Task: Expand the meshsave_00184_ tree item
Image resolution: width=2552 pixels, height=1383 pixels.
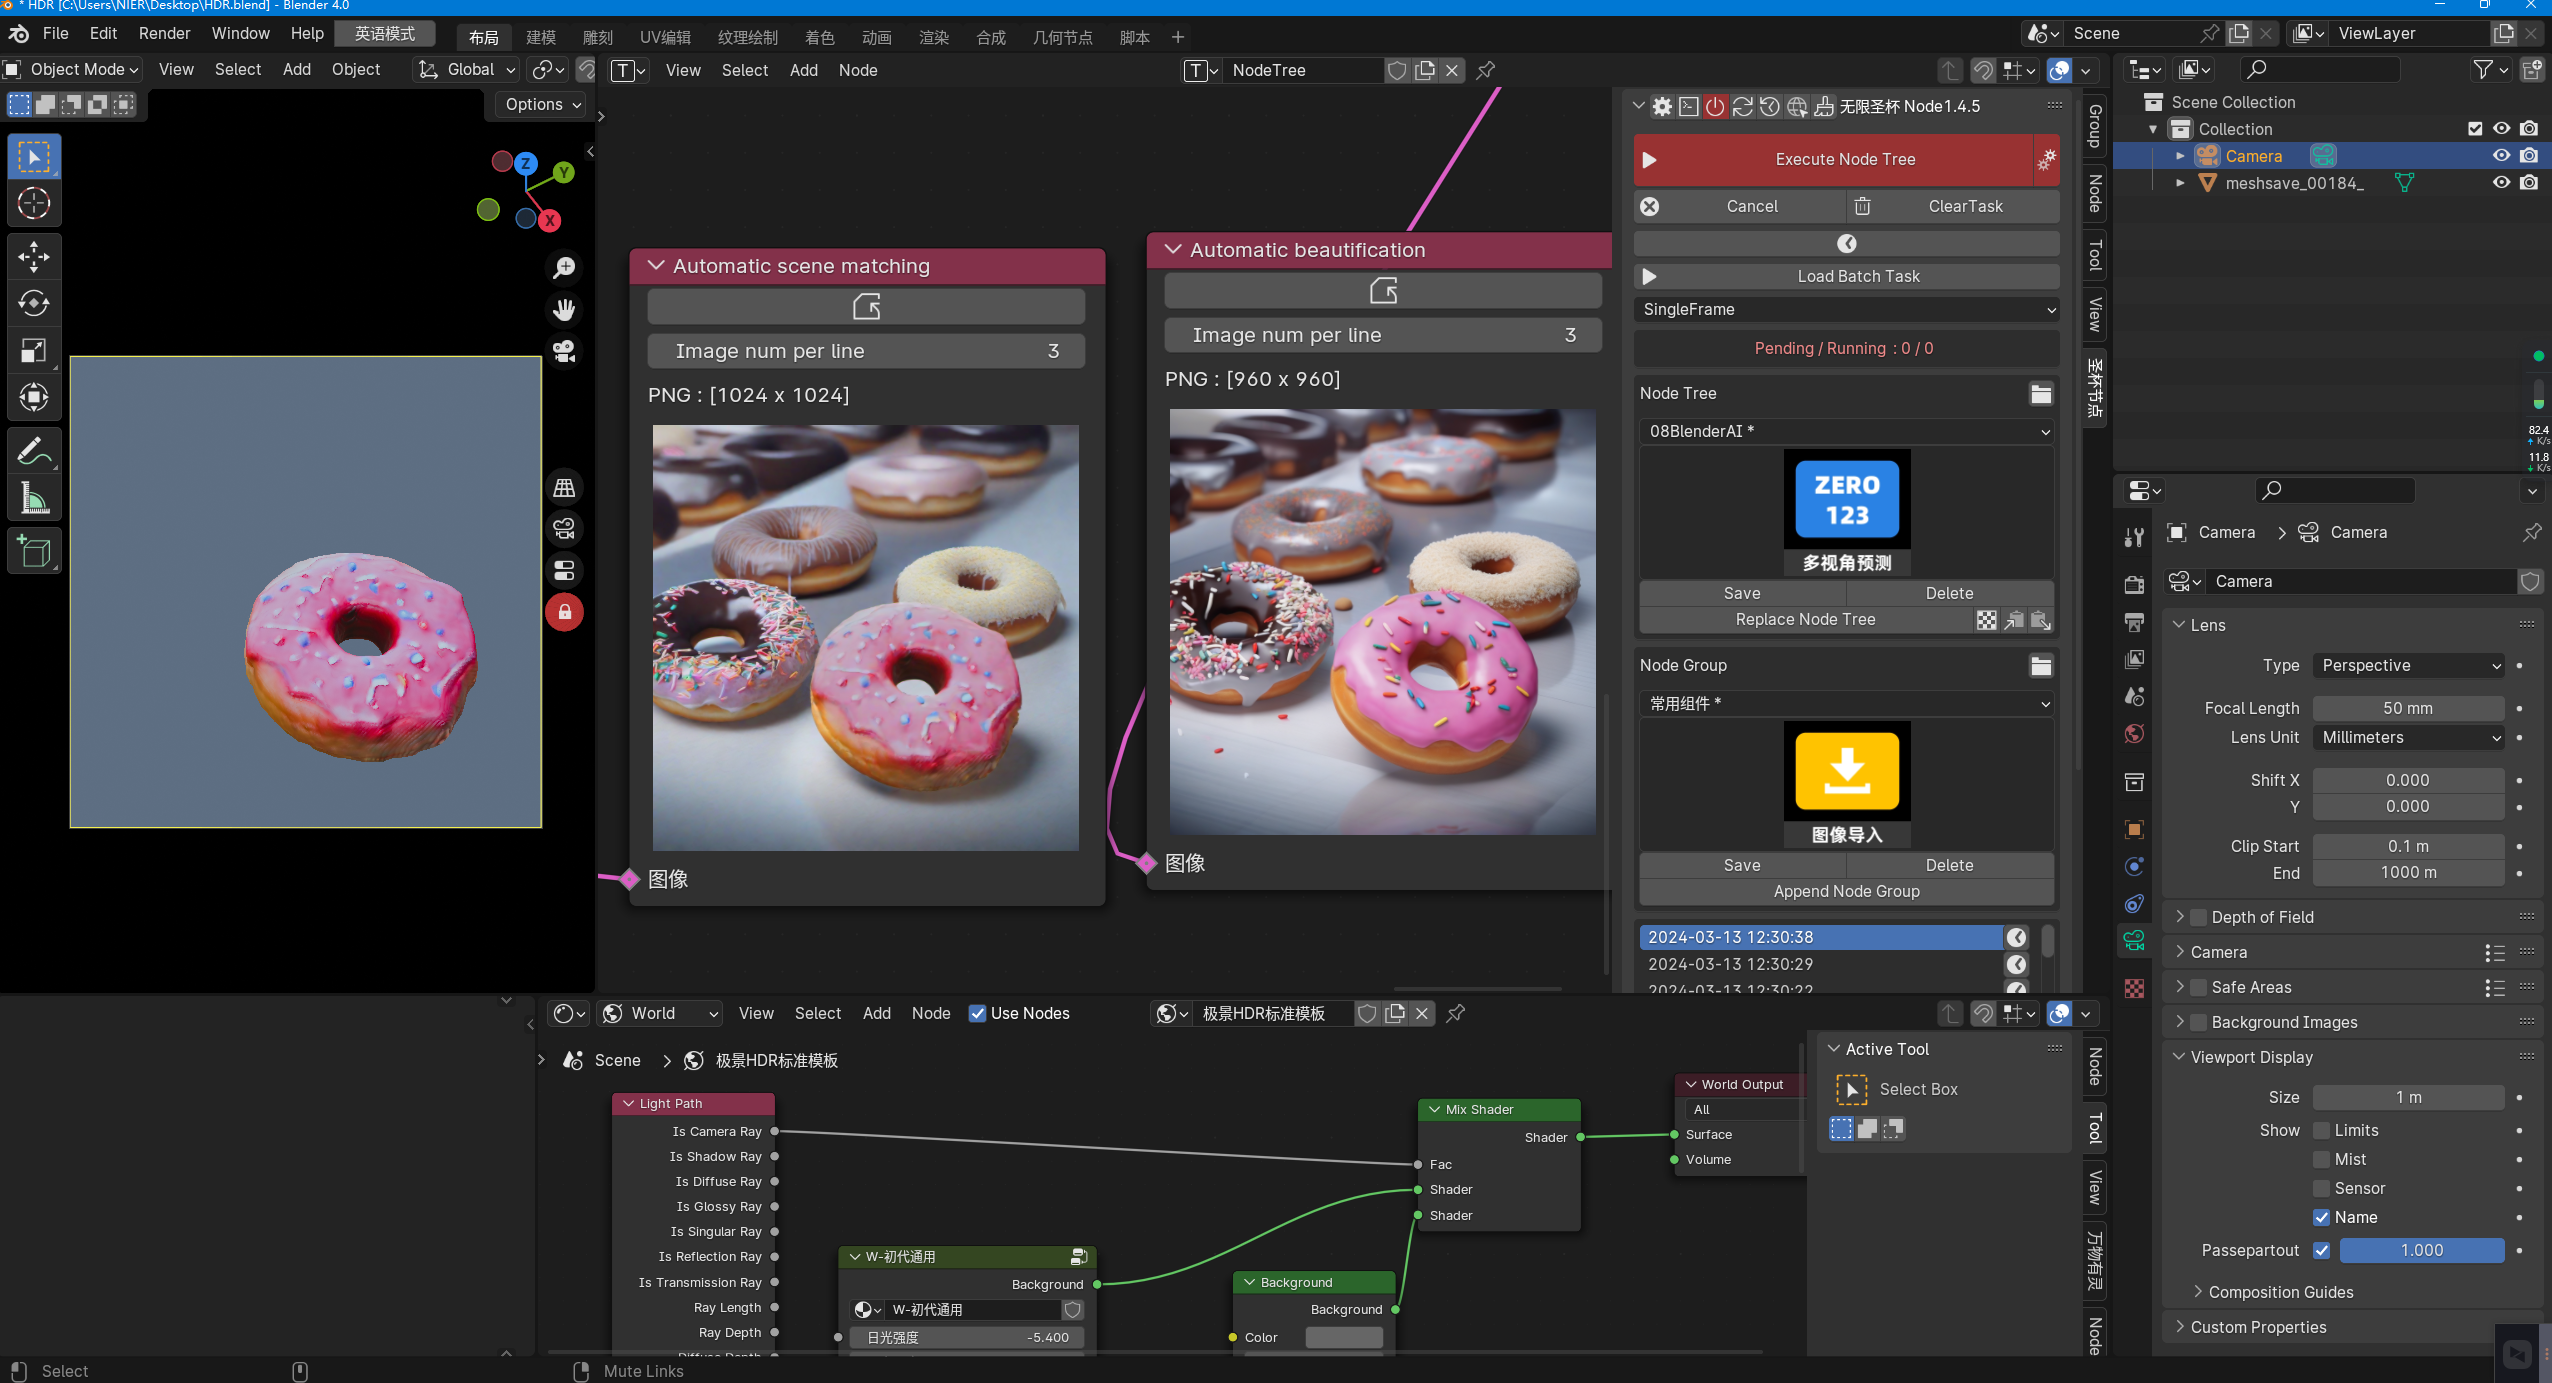Action: 2180,184
